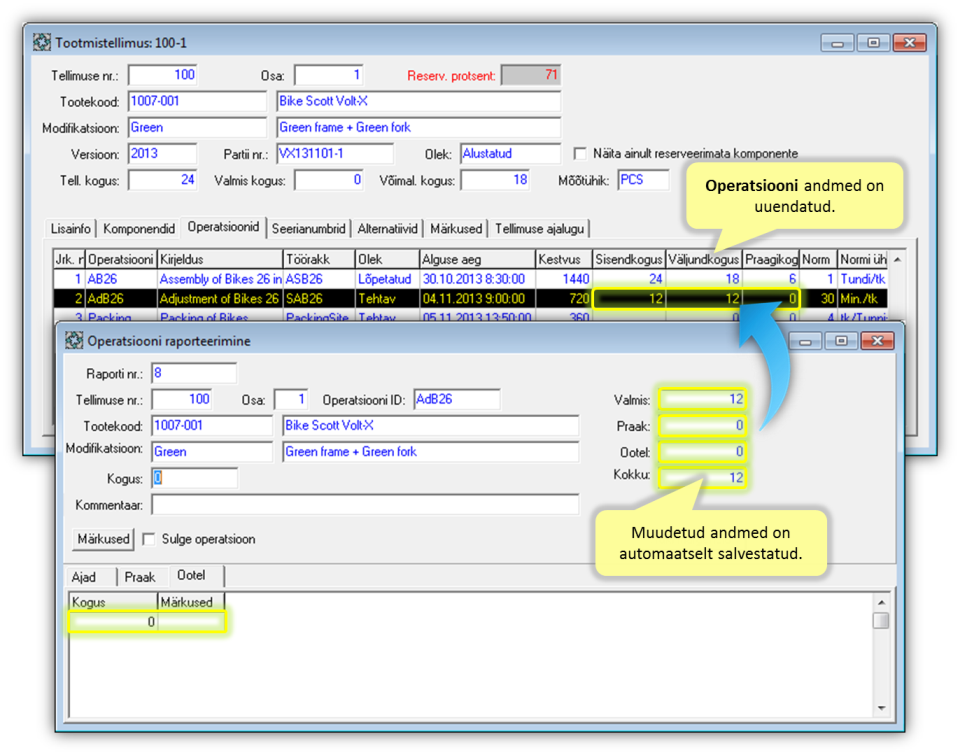Switch to the Ajad tab
960x755 pixels.
tap(84, 577)
